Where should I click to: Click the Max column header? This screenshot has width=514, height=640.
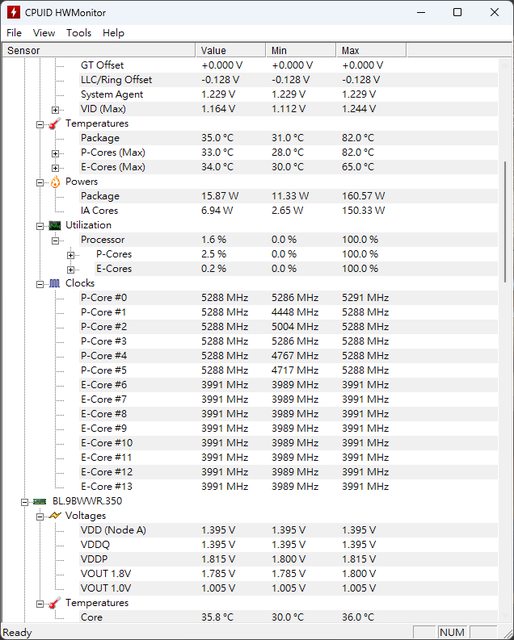[x=371, y=50]
